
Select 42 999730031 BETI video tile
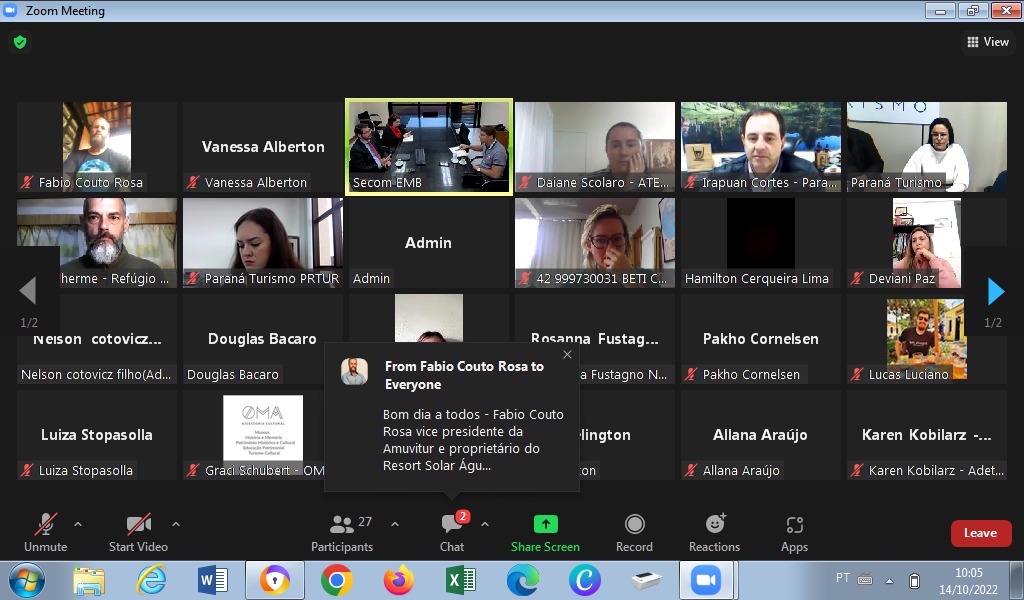[595, 243]
